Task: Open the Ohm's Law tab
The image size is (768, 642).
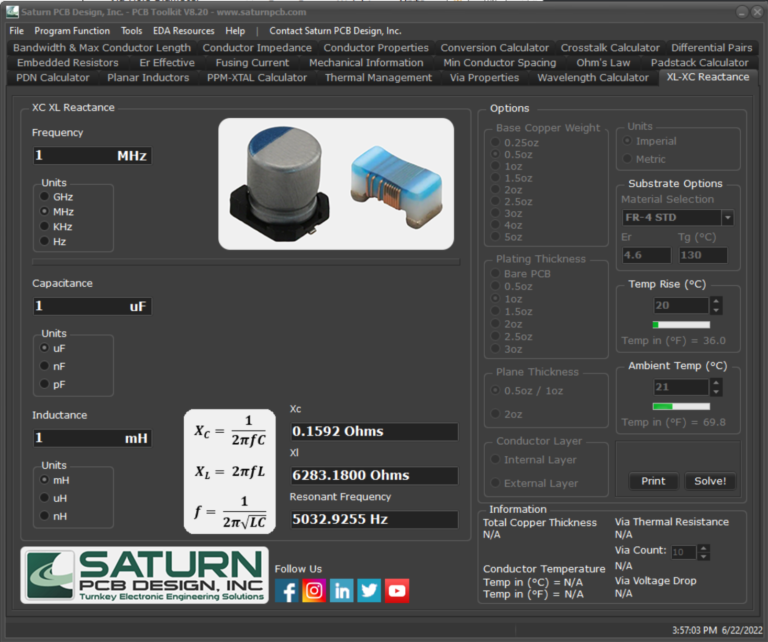Action: [603, 62]
